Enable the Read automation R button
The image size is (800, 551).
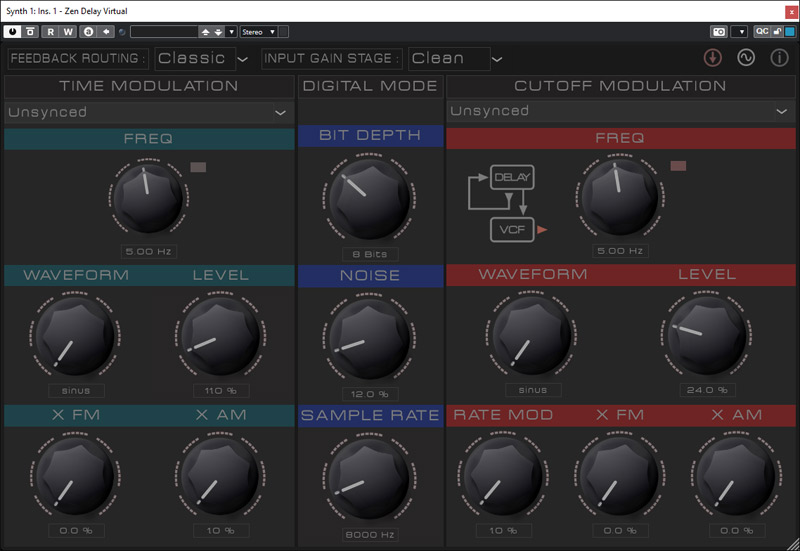[x=50, y=31]
